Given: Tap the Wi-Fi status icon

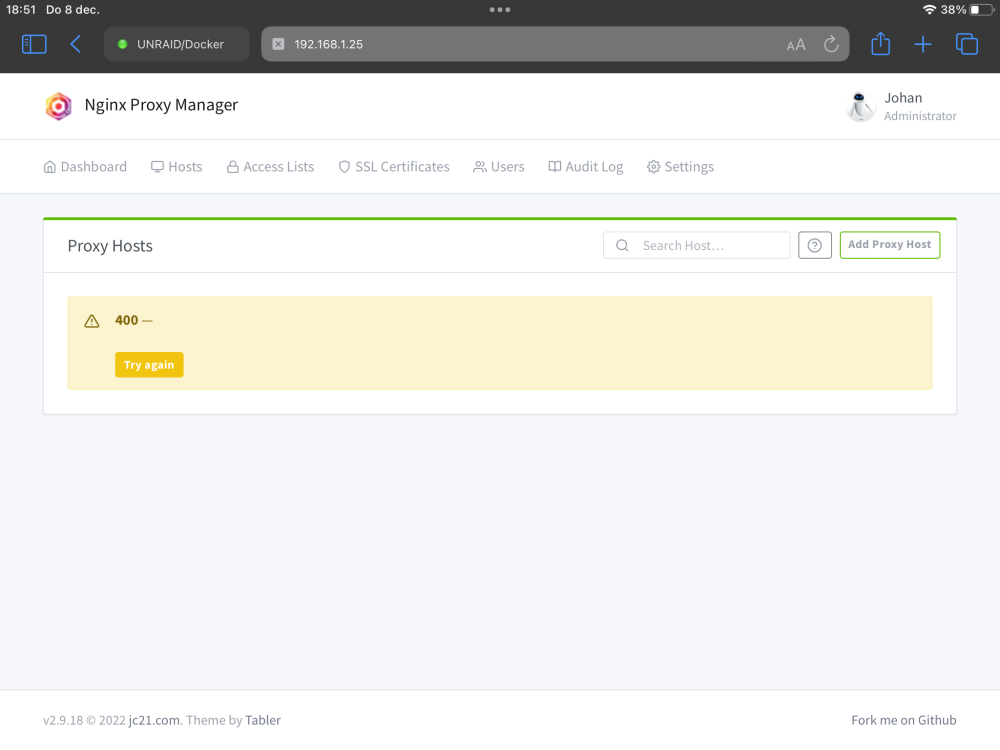Looking at the screenshot, I should [x=929, y=10].
